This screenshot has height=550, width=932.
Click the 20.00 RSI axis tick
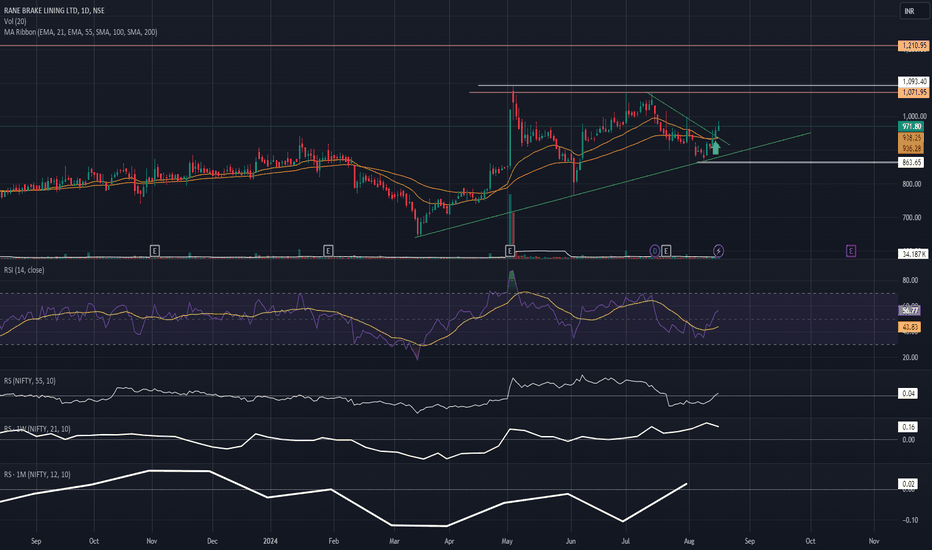(x=909, y=357)
